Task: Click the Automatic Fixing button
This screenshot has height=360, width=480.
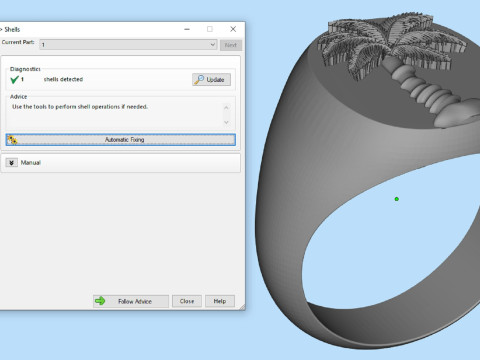Action: click(x=121, y=140)
